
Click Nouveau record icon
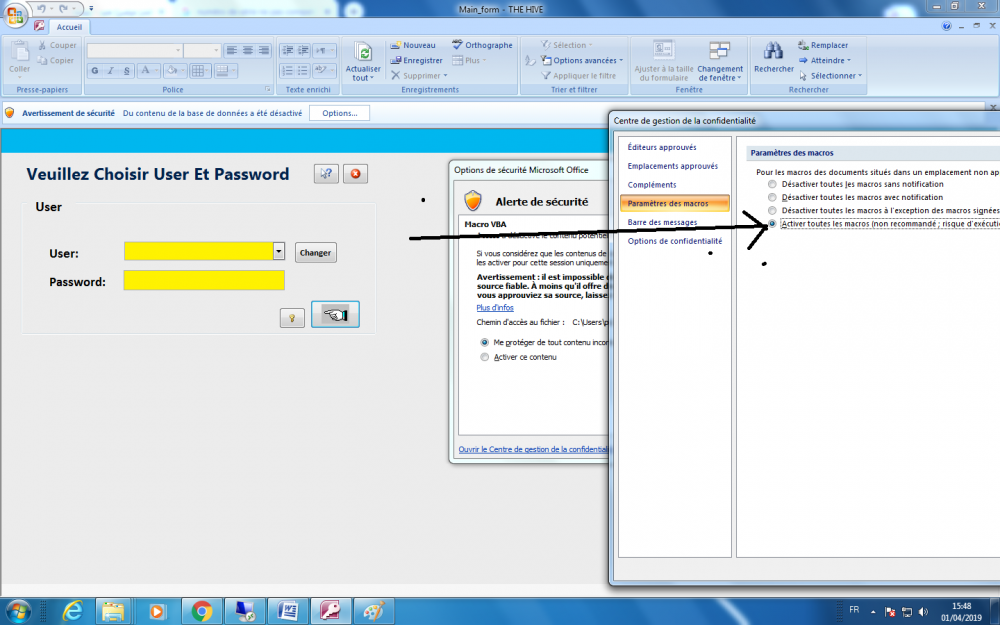[395, 45]
